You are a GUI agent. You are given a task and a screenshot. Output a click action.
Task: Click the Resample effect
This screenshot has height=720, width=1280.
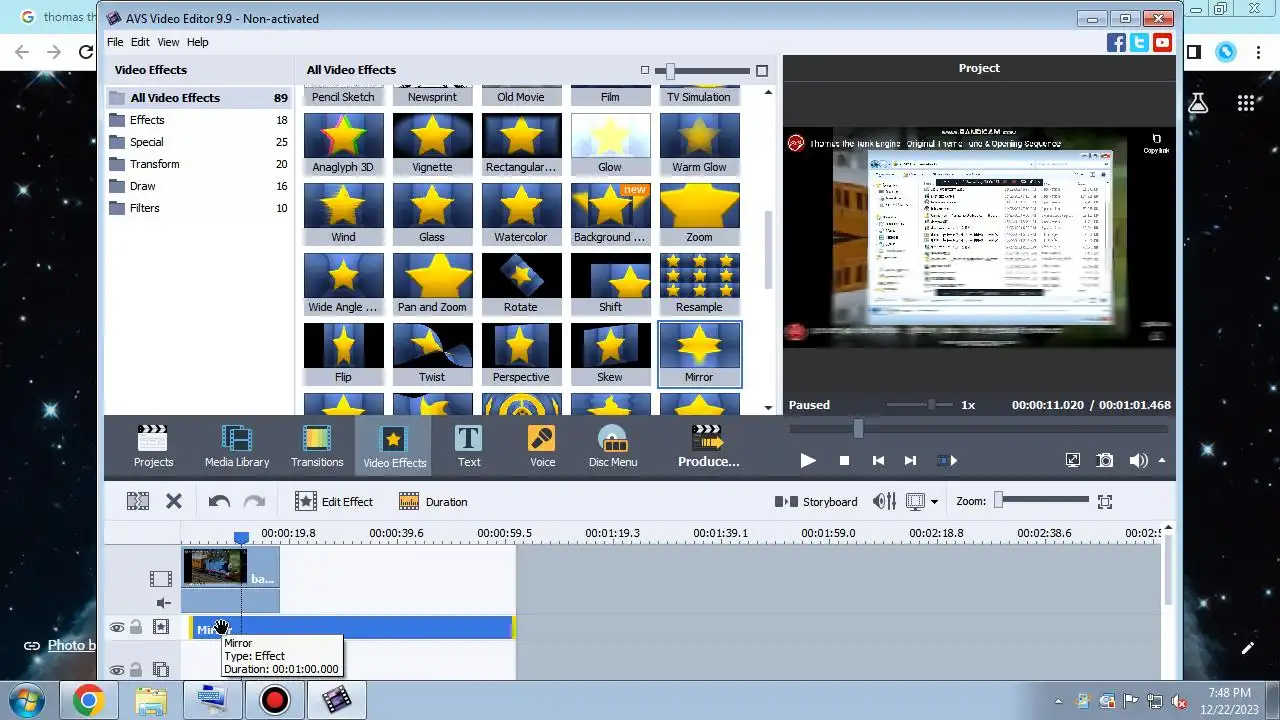pos(699,283)
